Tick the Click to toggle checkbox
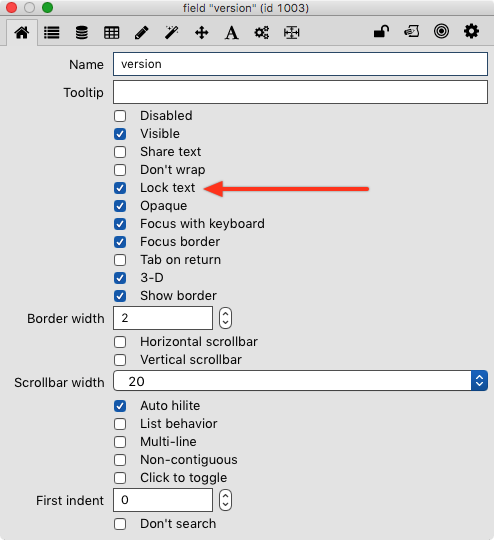The height and width of the screenshot is (540, 494). 120,478
